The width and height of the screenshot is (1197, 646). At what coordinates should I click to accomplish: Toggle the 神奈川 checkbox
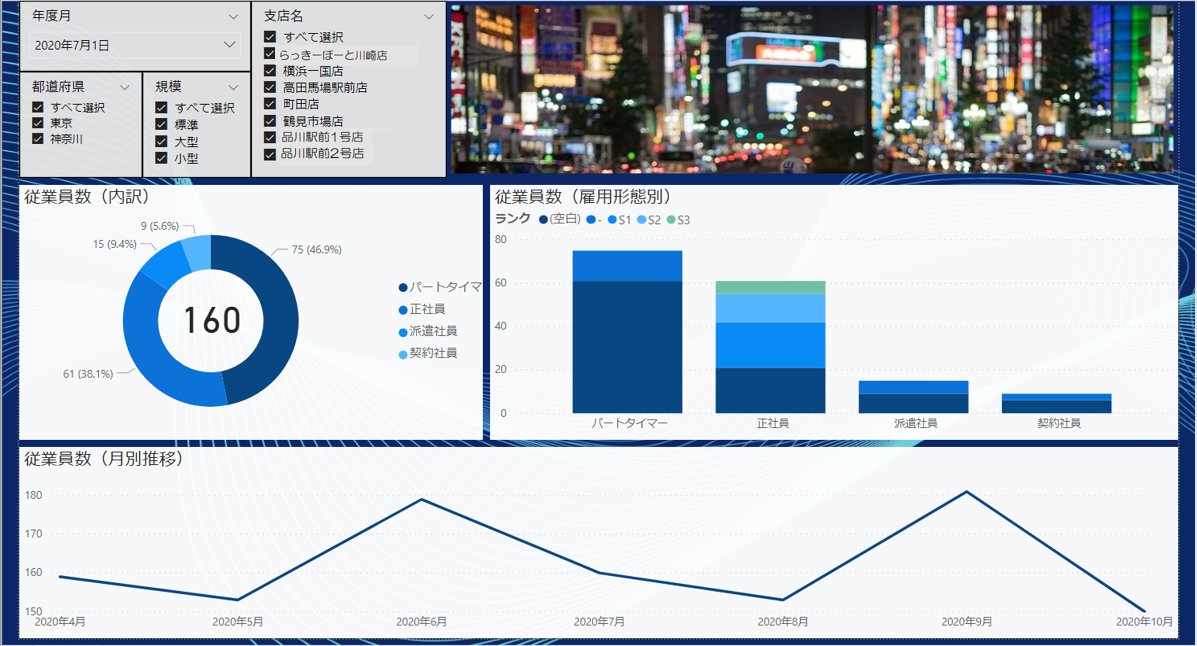click(x=38, y=139)
